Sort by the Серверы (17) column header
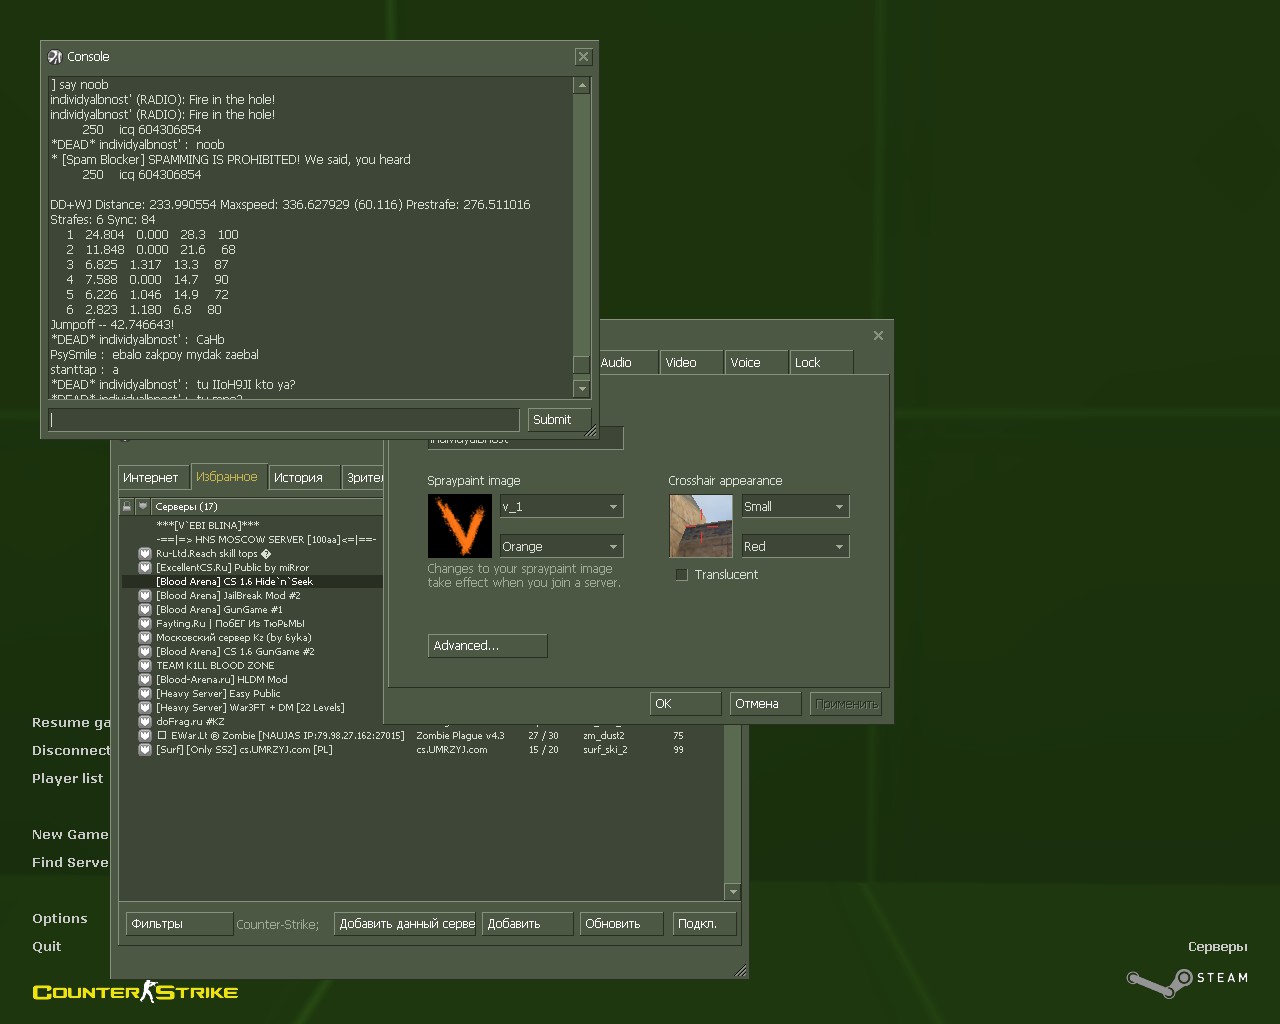1280x1024 pixels. coord(266,507)
